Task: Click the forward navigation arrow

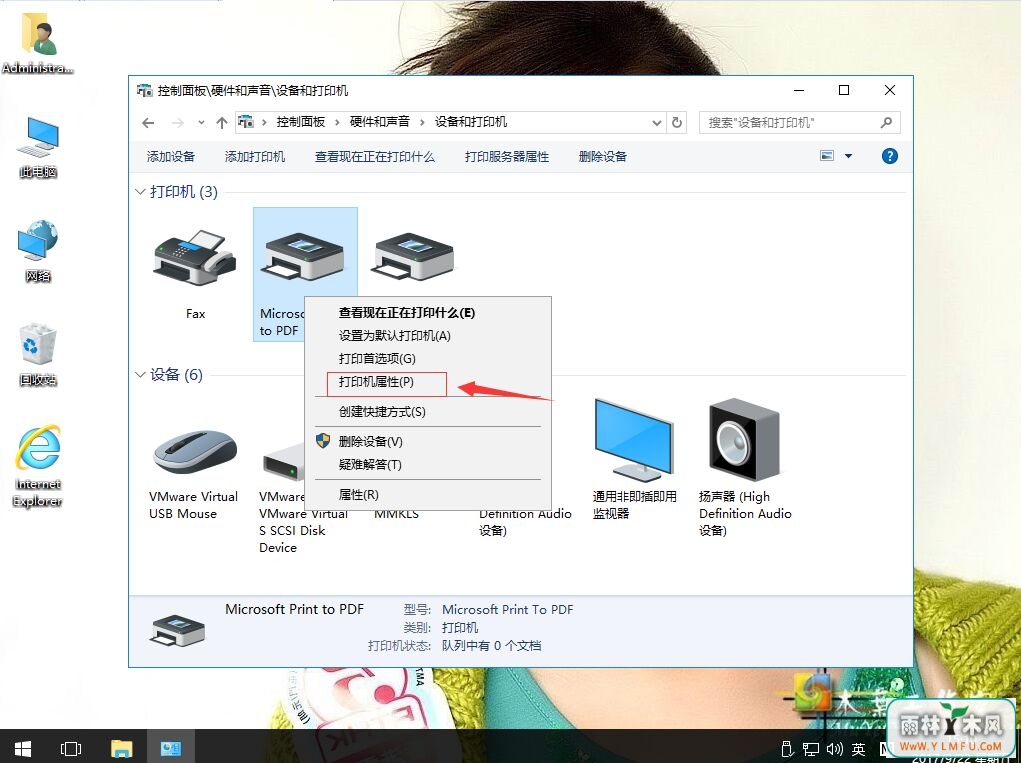Action: [178, 122]
